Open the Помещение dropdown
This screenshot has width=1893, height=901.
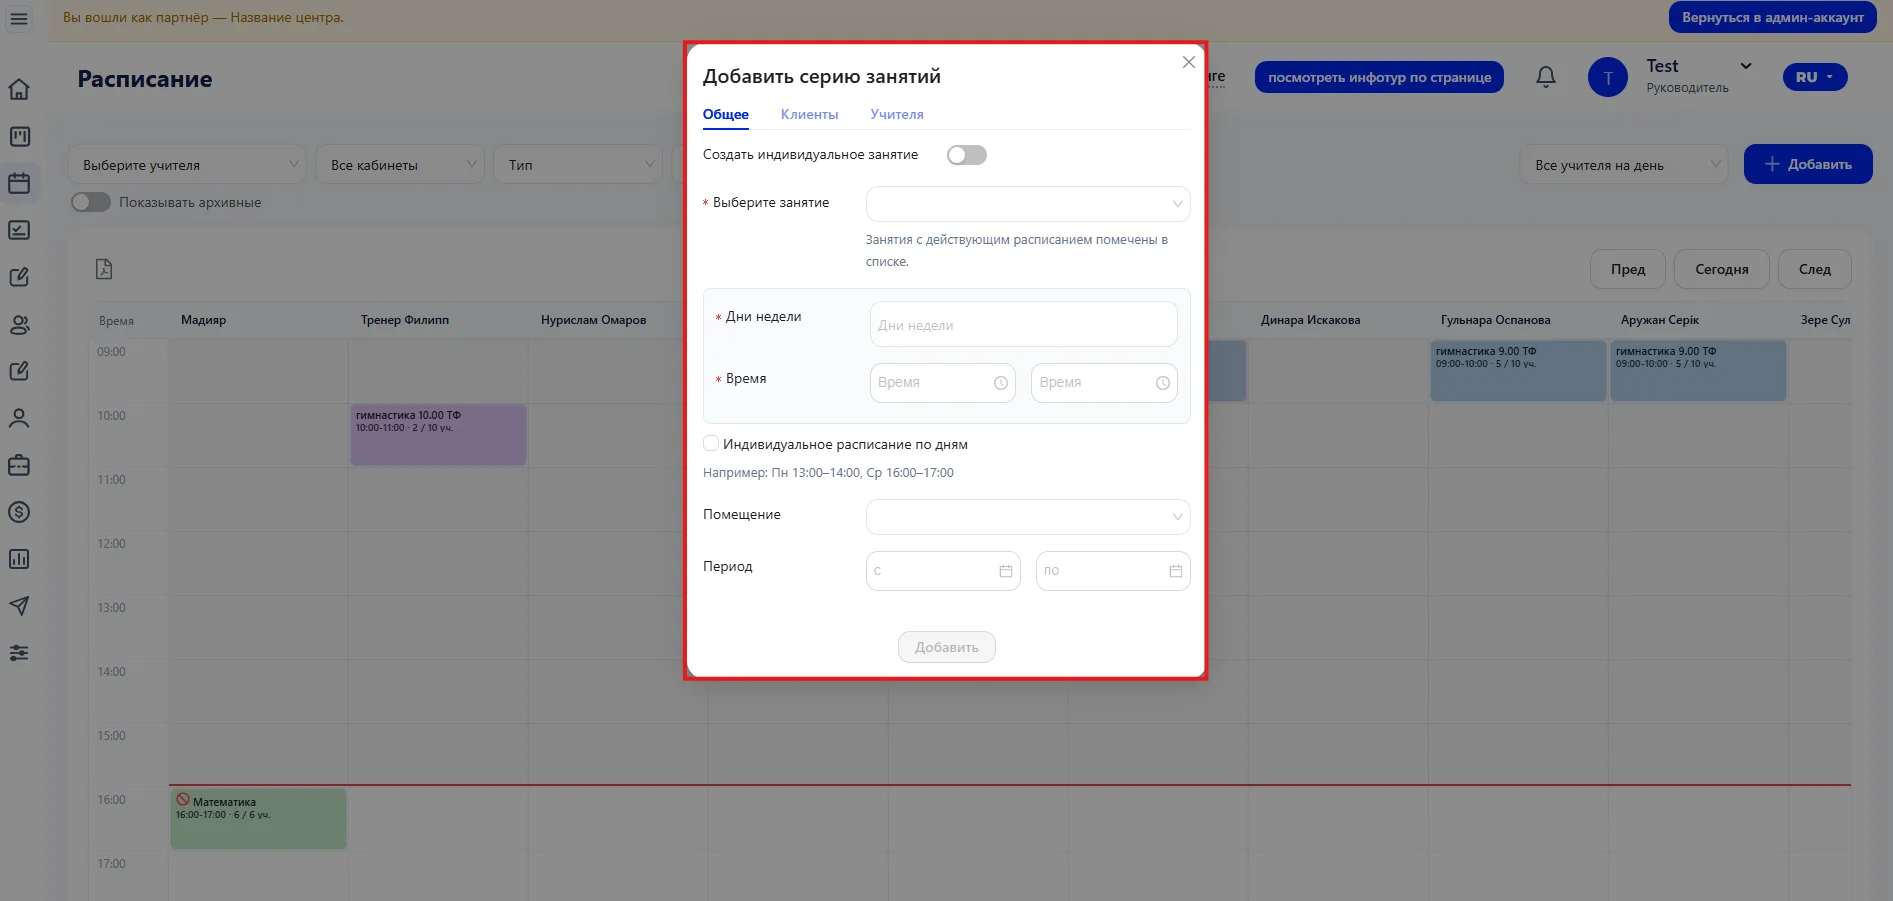1028,517
